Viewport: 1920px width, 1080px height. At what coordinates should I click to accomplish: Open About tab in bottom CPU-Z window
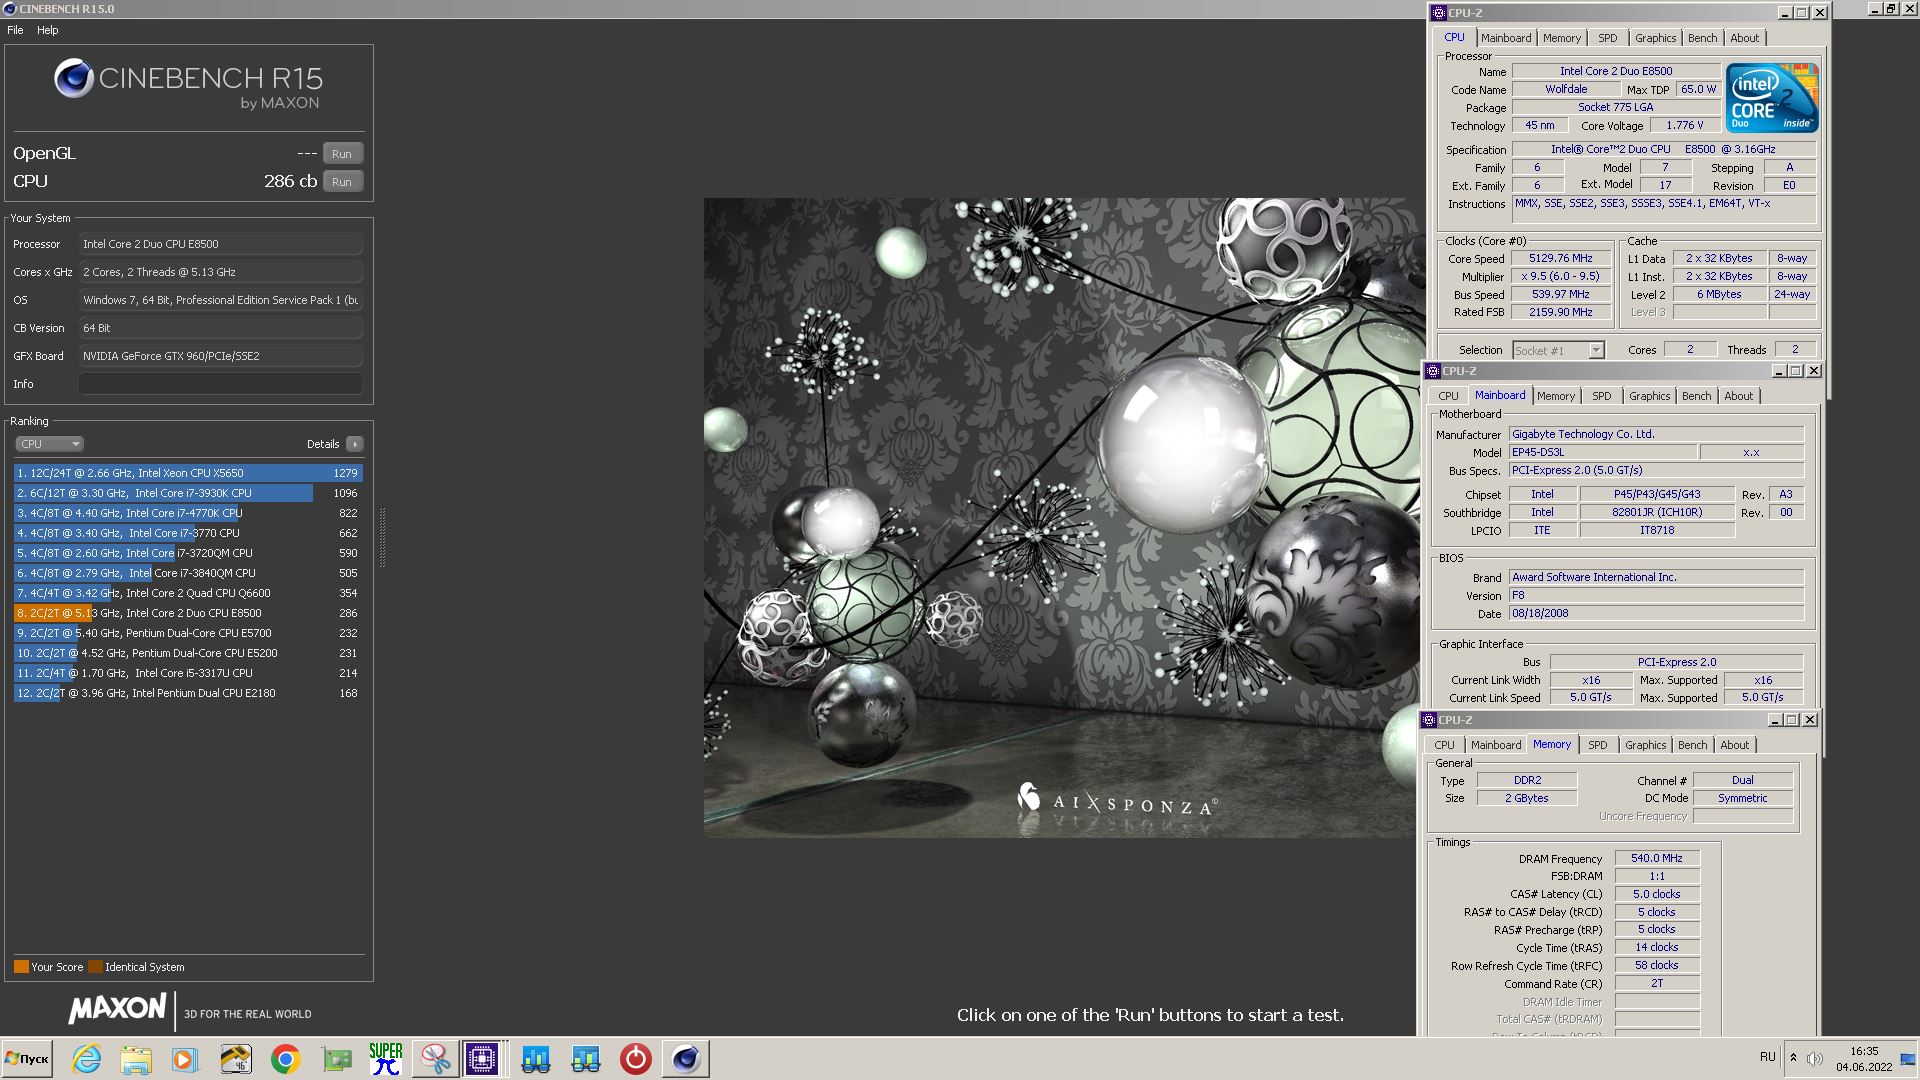(1734, 745)
